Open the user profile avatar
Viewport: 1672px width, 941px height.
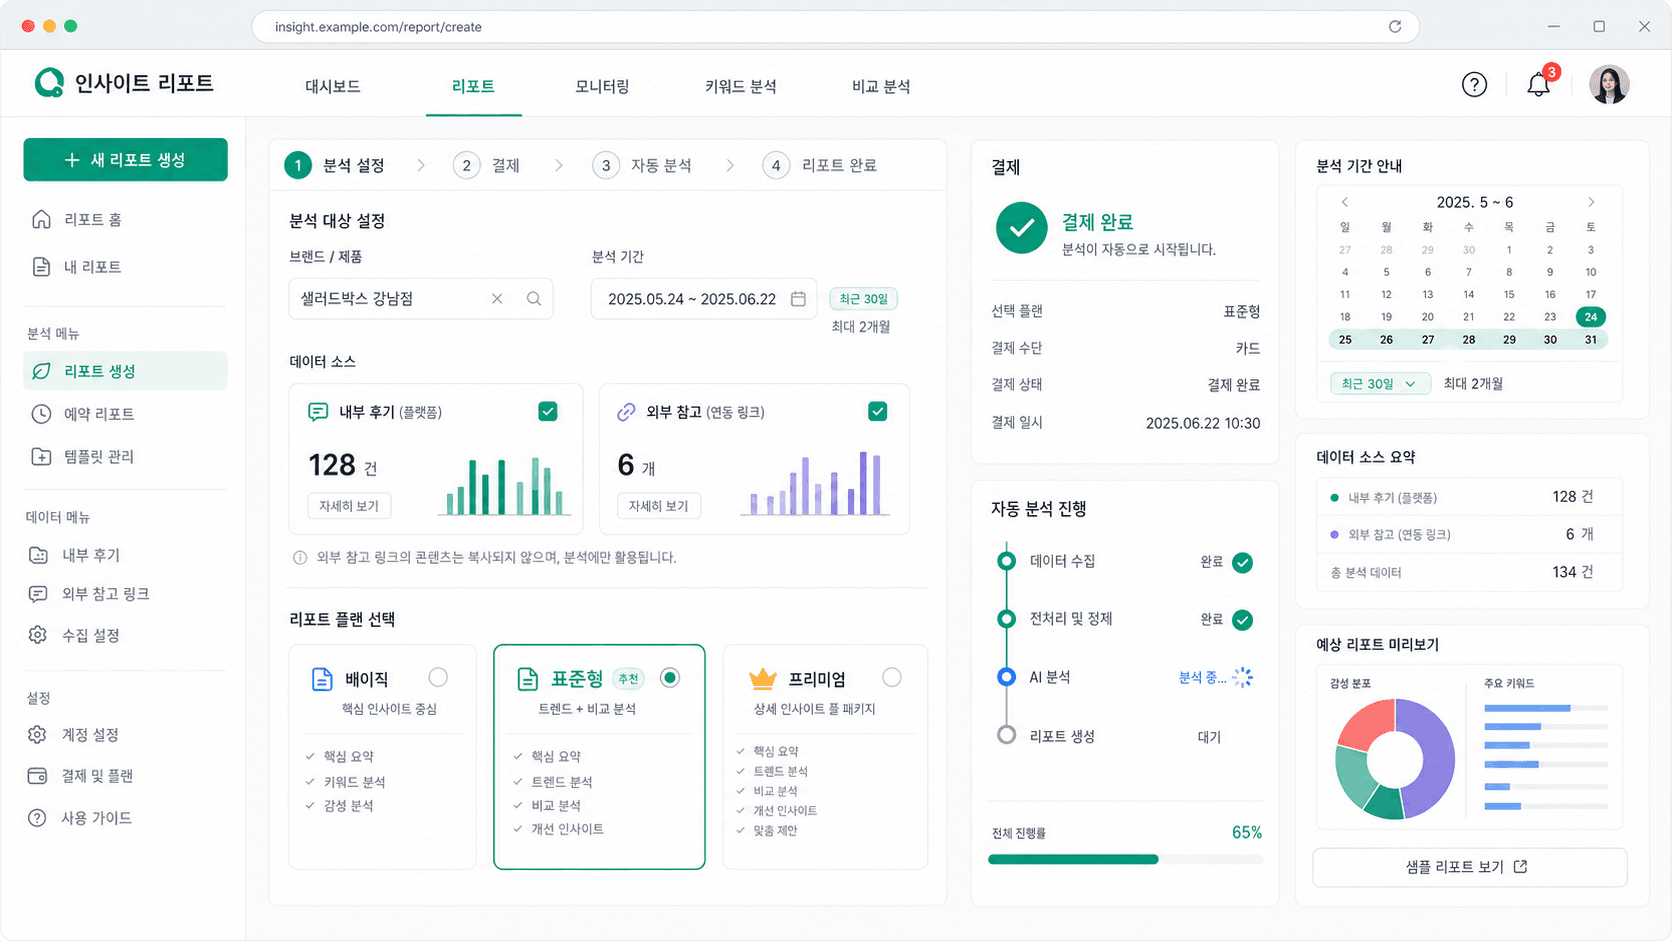pyautogui.click(x=1609, y=85)
